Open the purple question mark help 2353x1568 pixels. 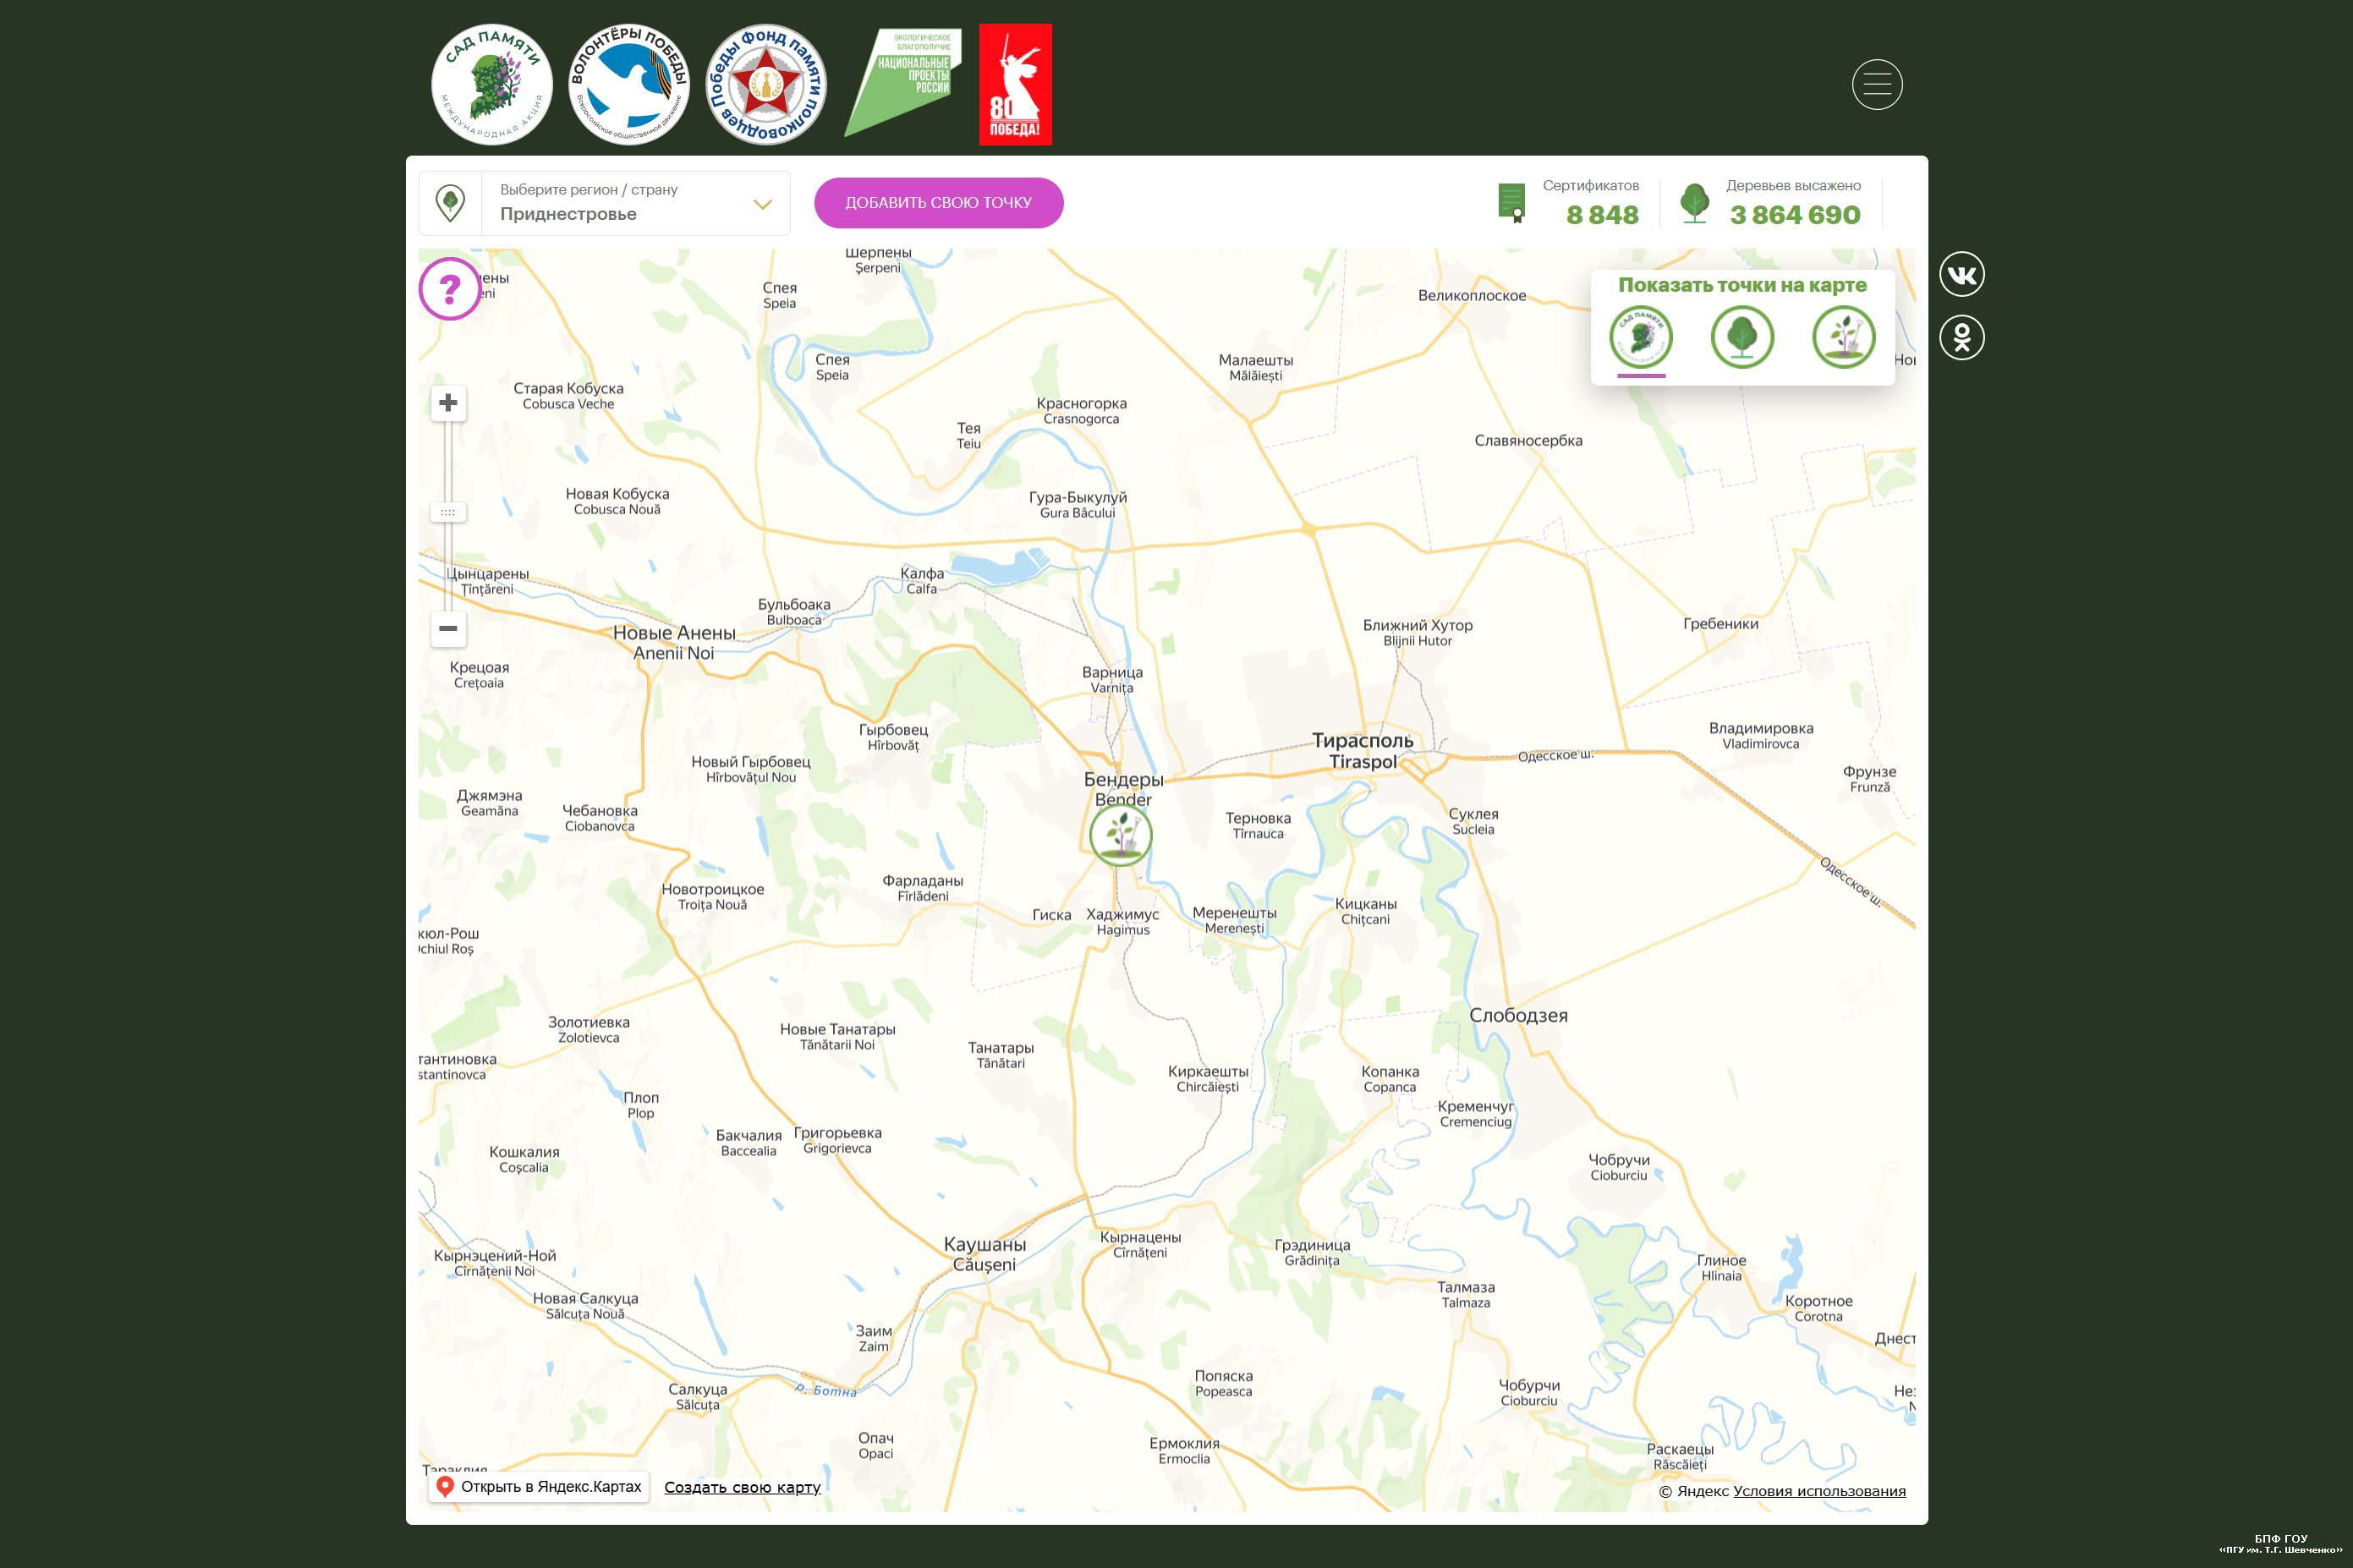click(x=449, y=289)
